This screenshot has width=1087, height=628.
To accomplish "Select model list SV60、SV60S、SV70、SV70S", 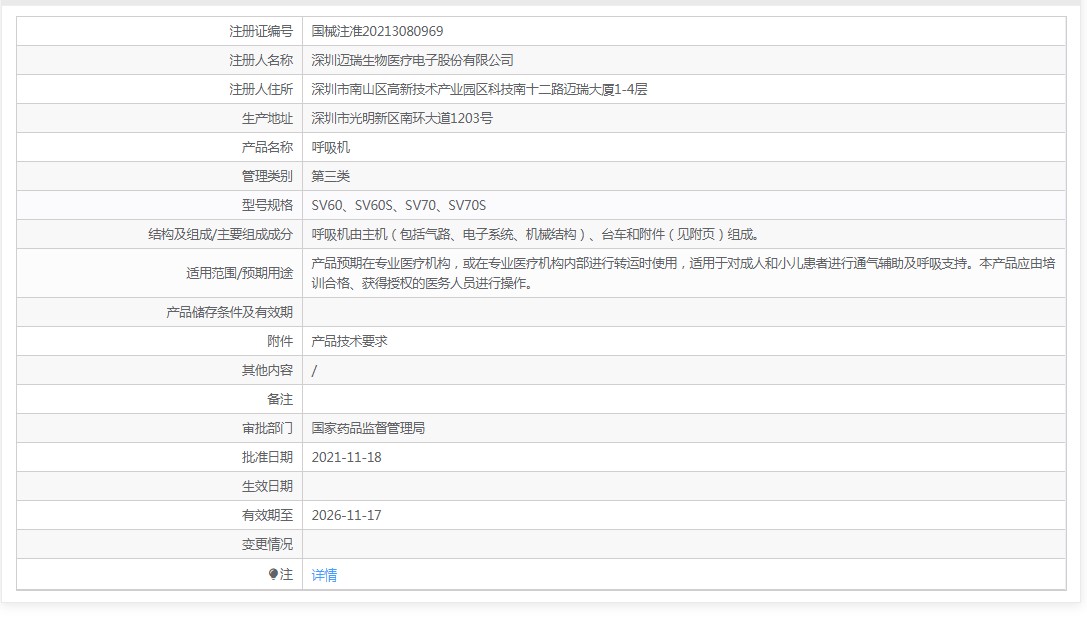I will [399, 206].
